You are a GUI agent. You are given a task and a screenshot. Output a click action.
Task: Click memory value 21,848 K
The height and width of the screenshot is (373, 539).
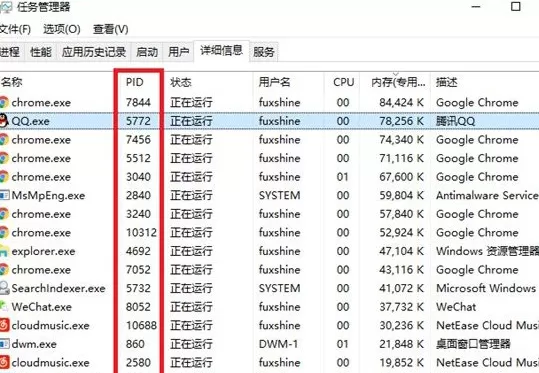tap(401, 344)
